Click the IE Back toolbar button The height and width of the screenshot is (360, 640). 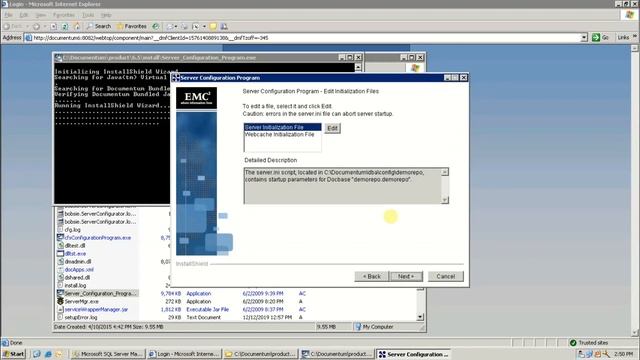[13, 26]
